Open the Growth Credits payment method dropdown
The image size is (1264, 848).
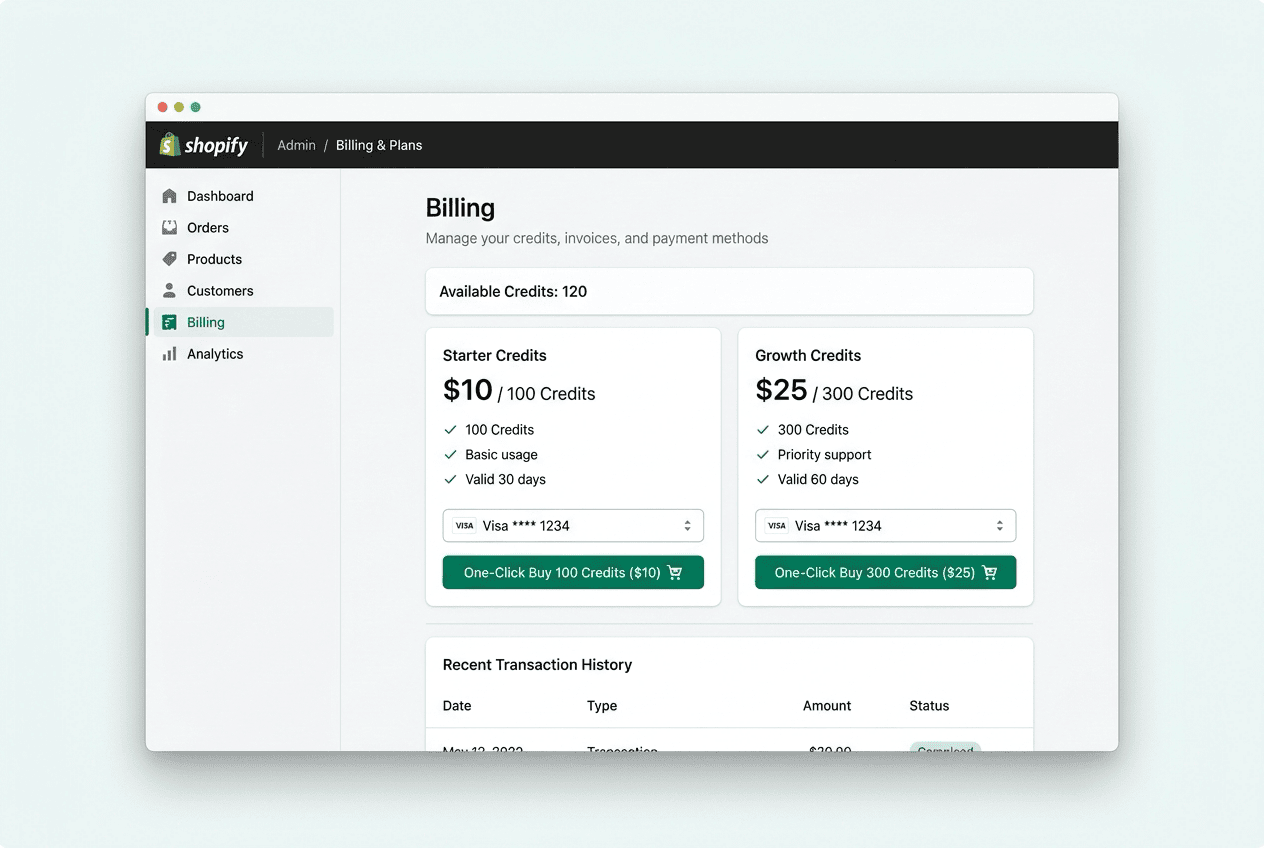[x=885, y=525]
